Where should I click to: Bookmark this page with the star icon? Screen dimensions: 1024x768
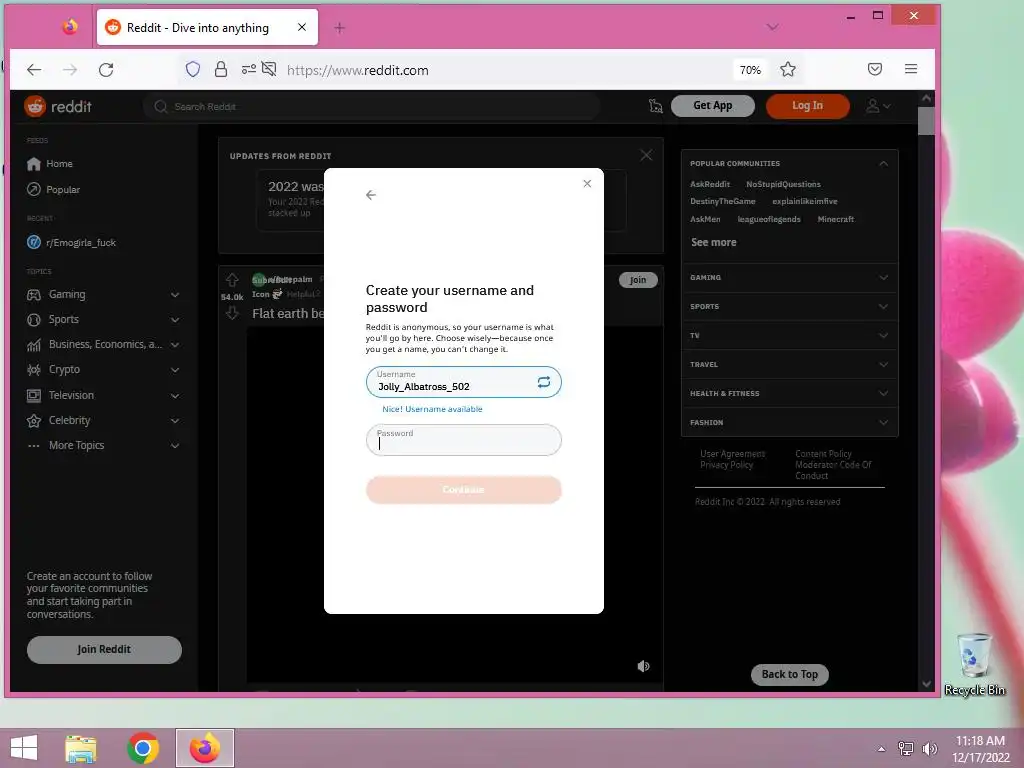[788, 69]
